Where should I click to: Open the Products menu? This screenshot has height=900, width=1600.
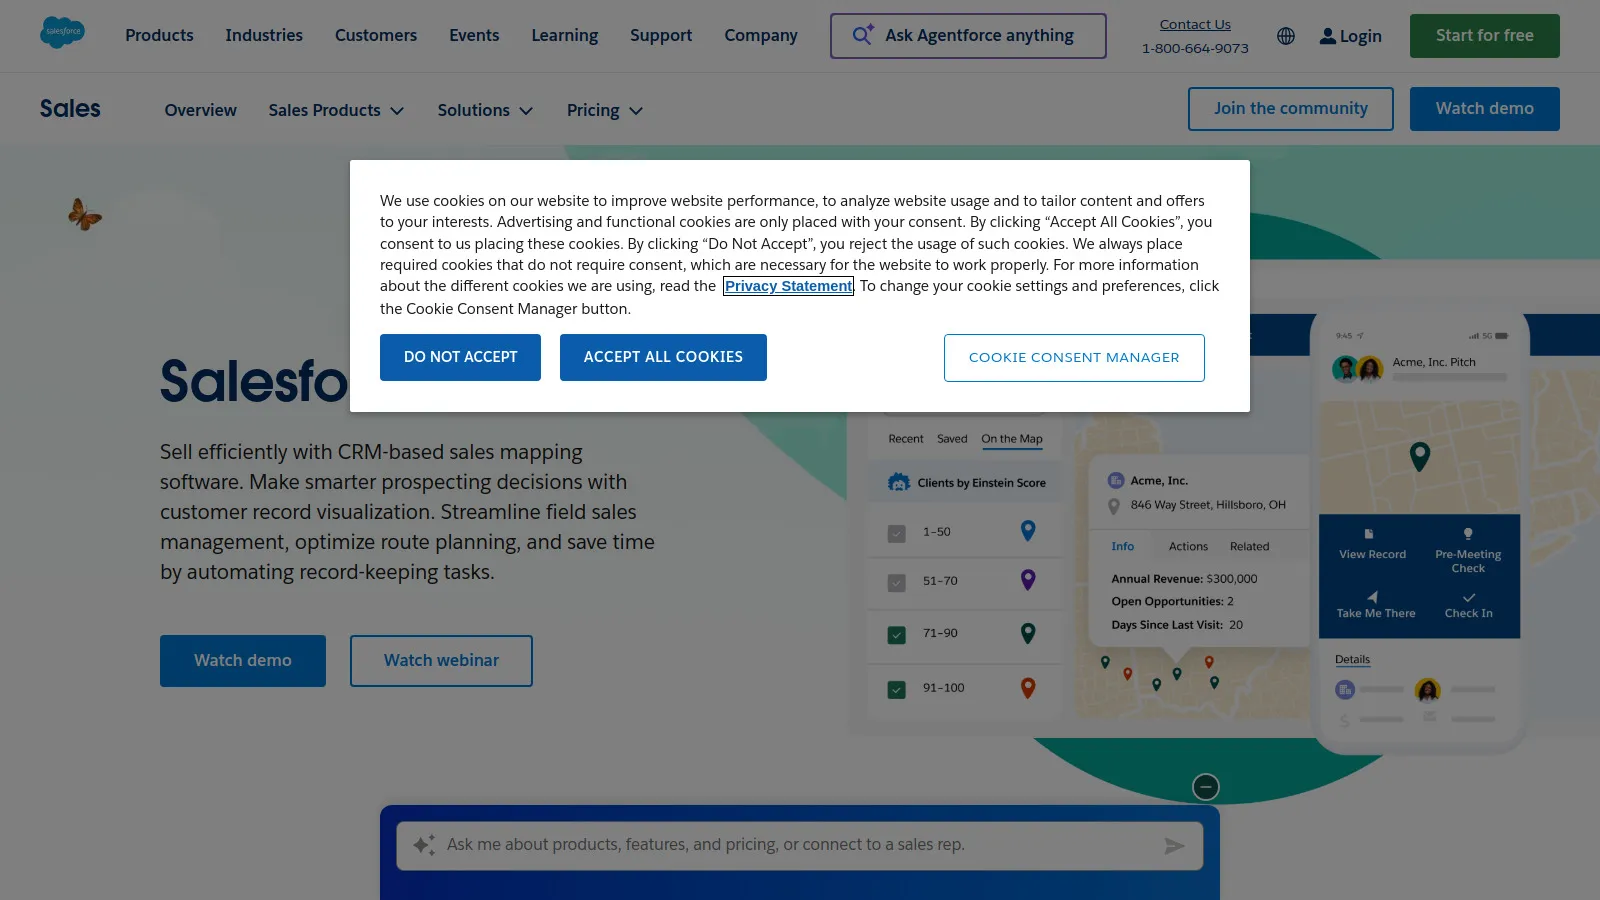pyautogui.click(x=158, y=35)
